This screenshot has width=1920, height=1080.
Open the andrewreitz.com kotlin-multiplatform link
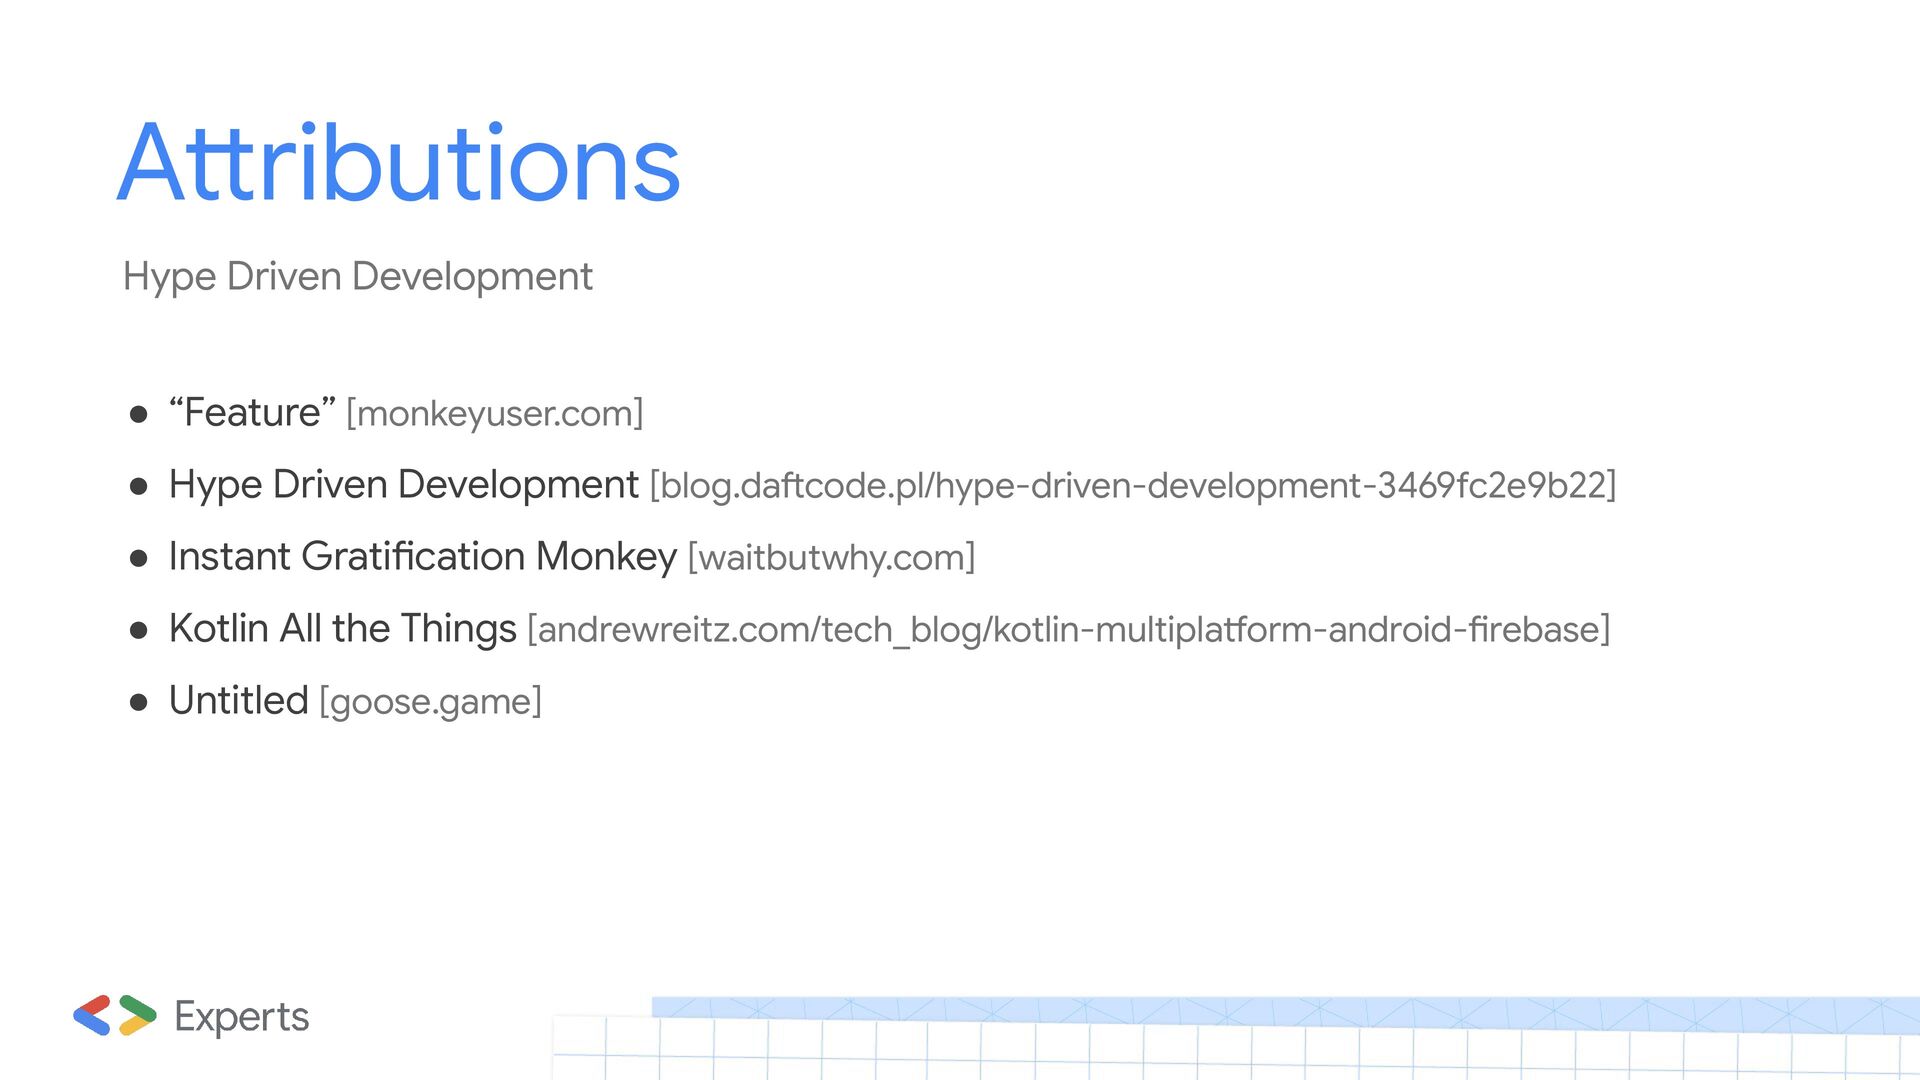(1068, 629)
